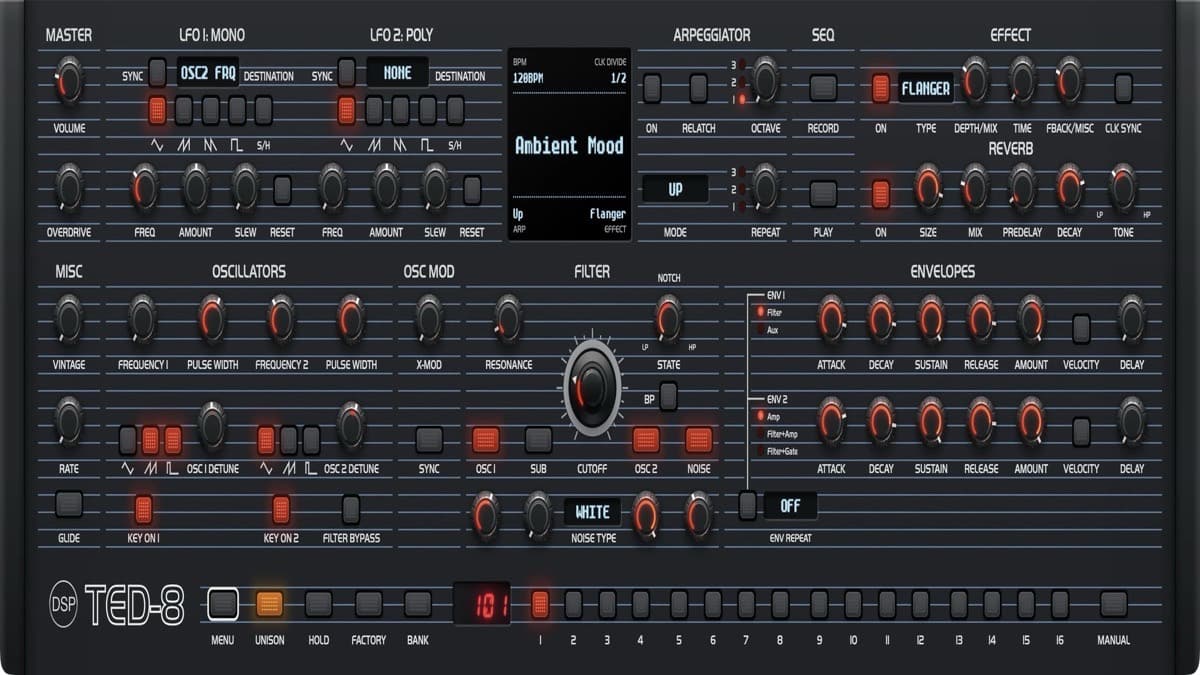Toggle the HOLD button
The height and width of the screenshot is (675, 1200).
pyautogui.click(x=319, y=604)
